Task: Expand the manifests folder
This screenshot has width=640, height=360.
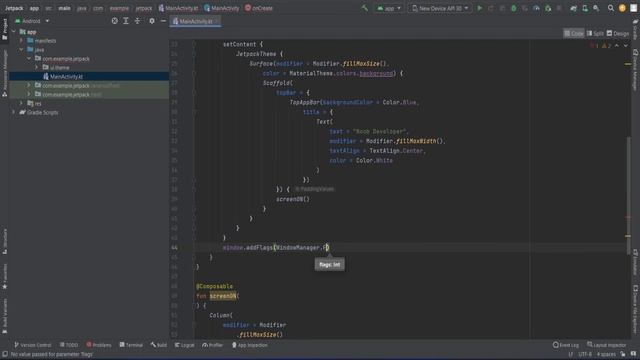Action: click(x=22, y=41)
